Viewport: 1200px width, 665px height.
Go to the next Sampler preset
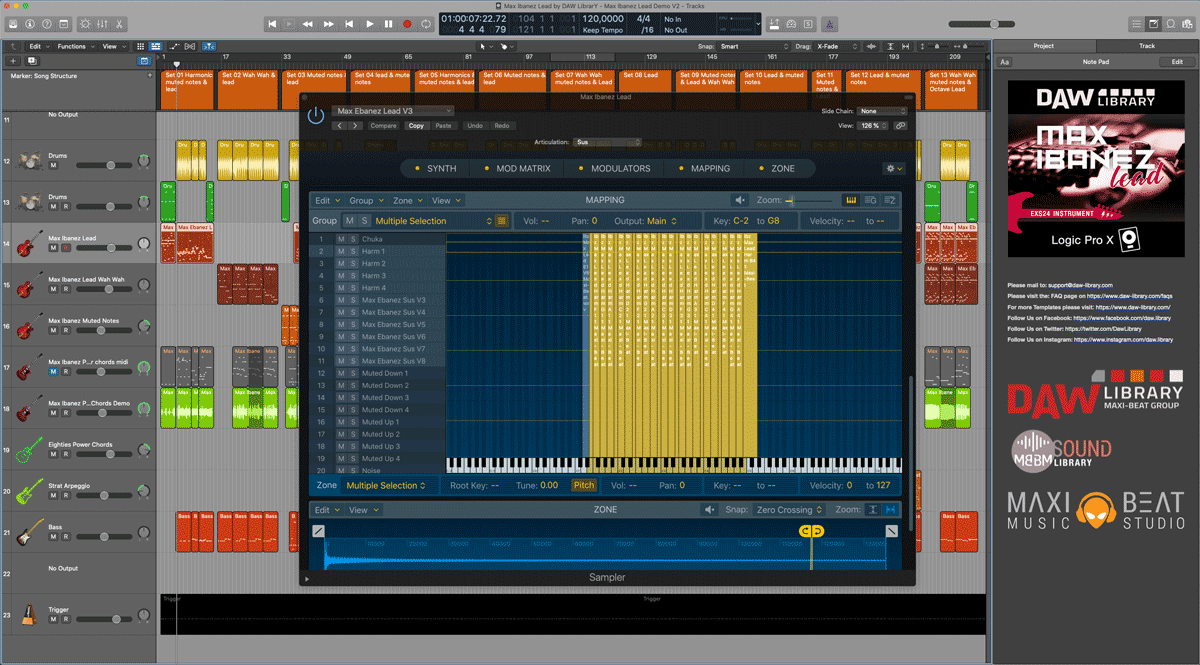(x=354, y=126)
